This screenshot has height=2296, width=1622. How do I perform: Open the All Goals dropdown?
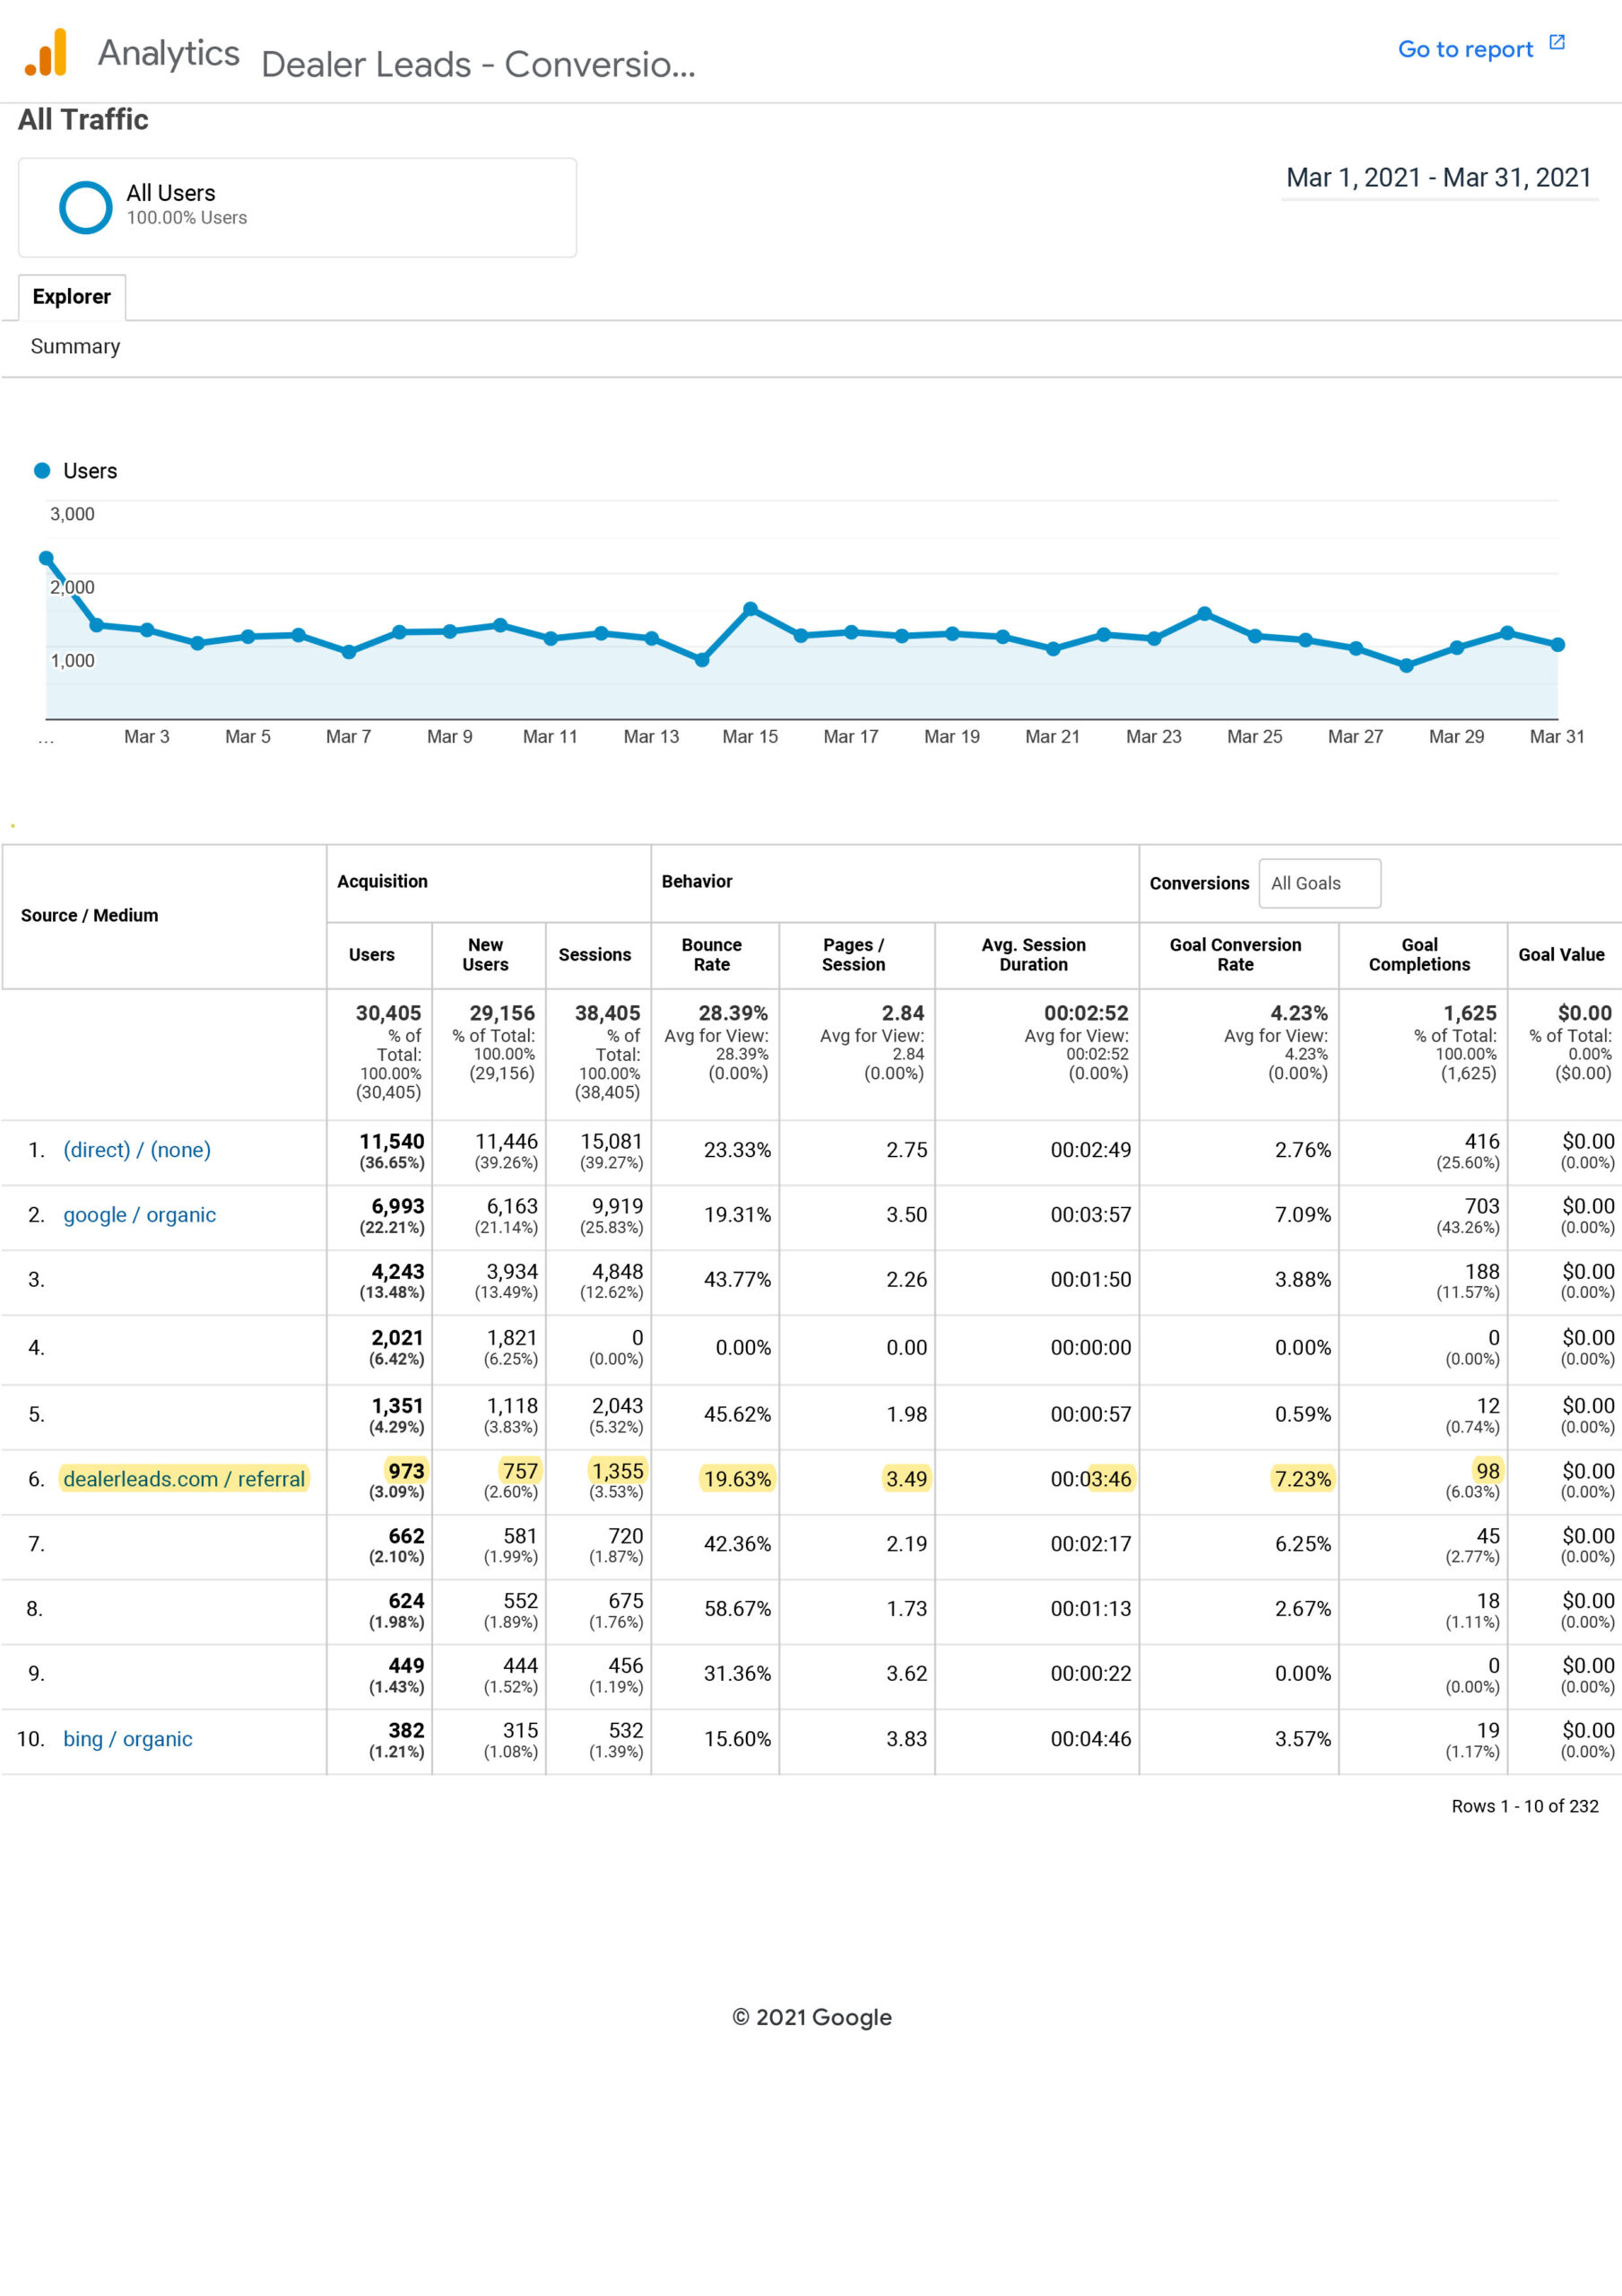[1319, 883]
